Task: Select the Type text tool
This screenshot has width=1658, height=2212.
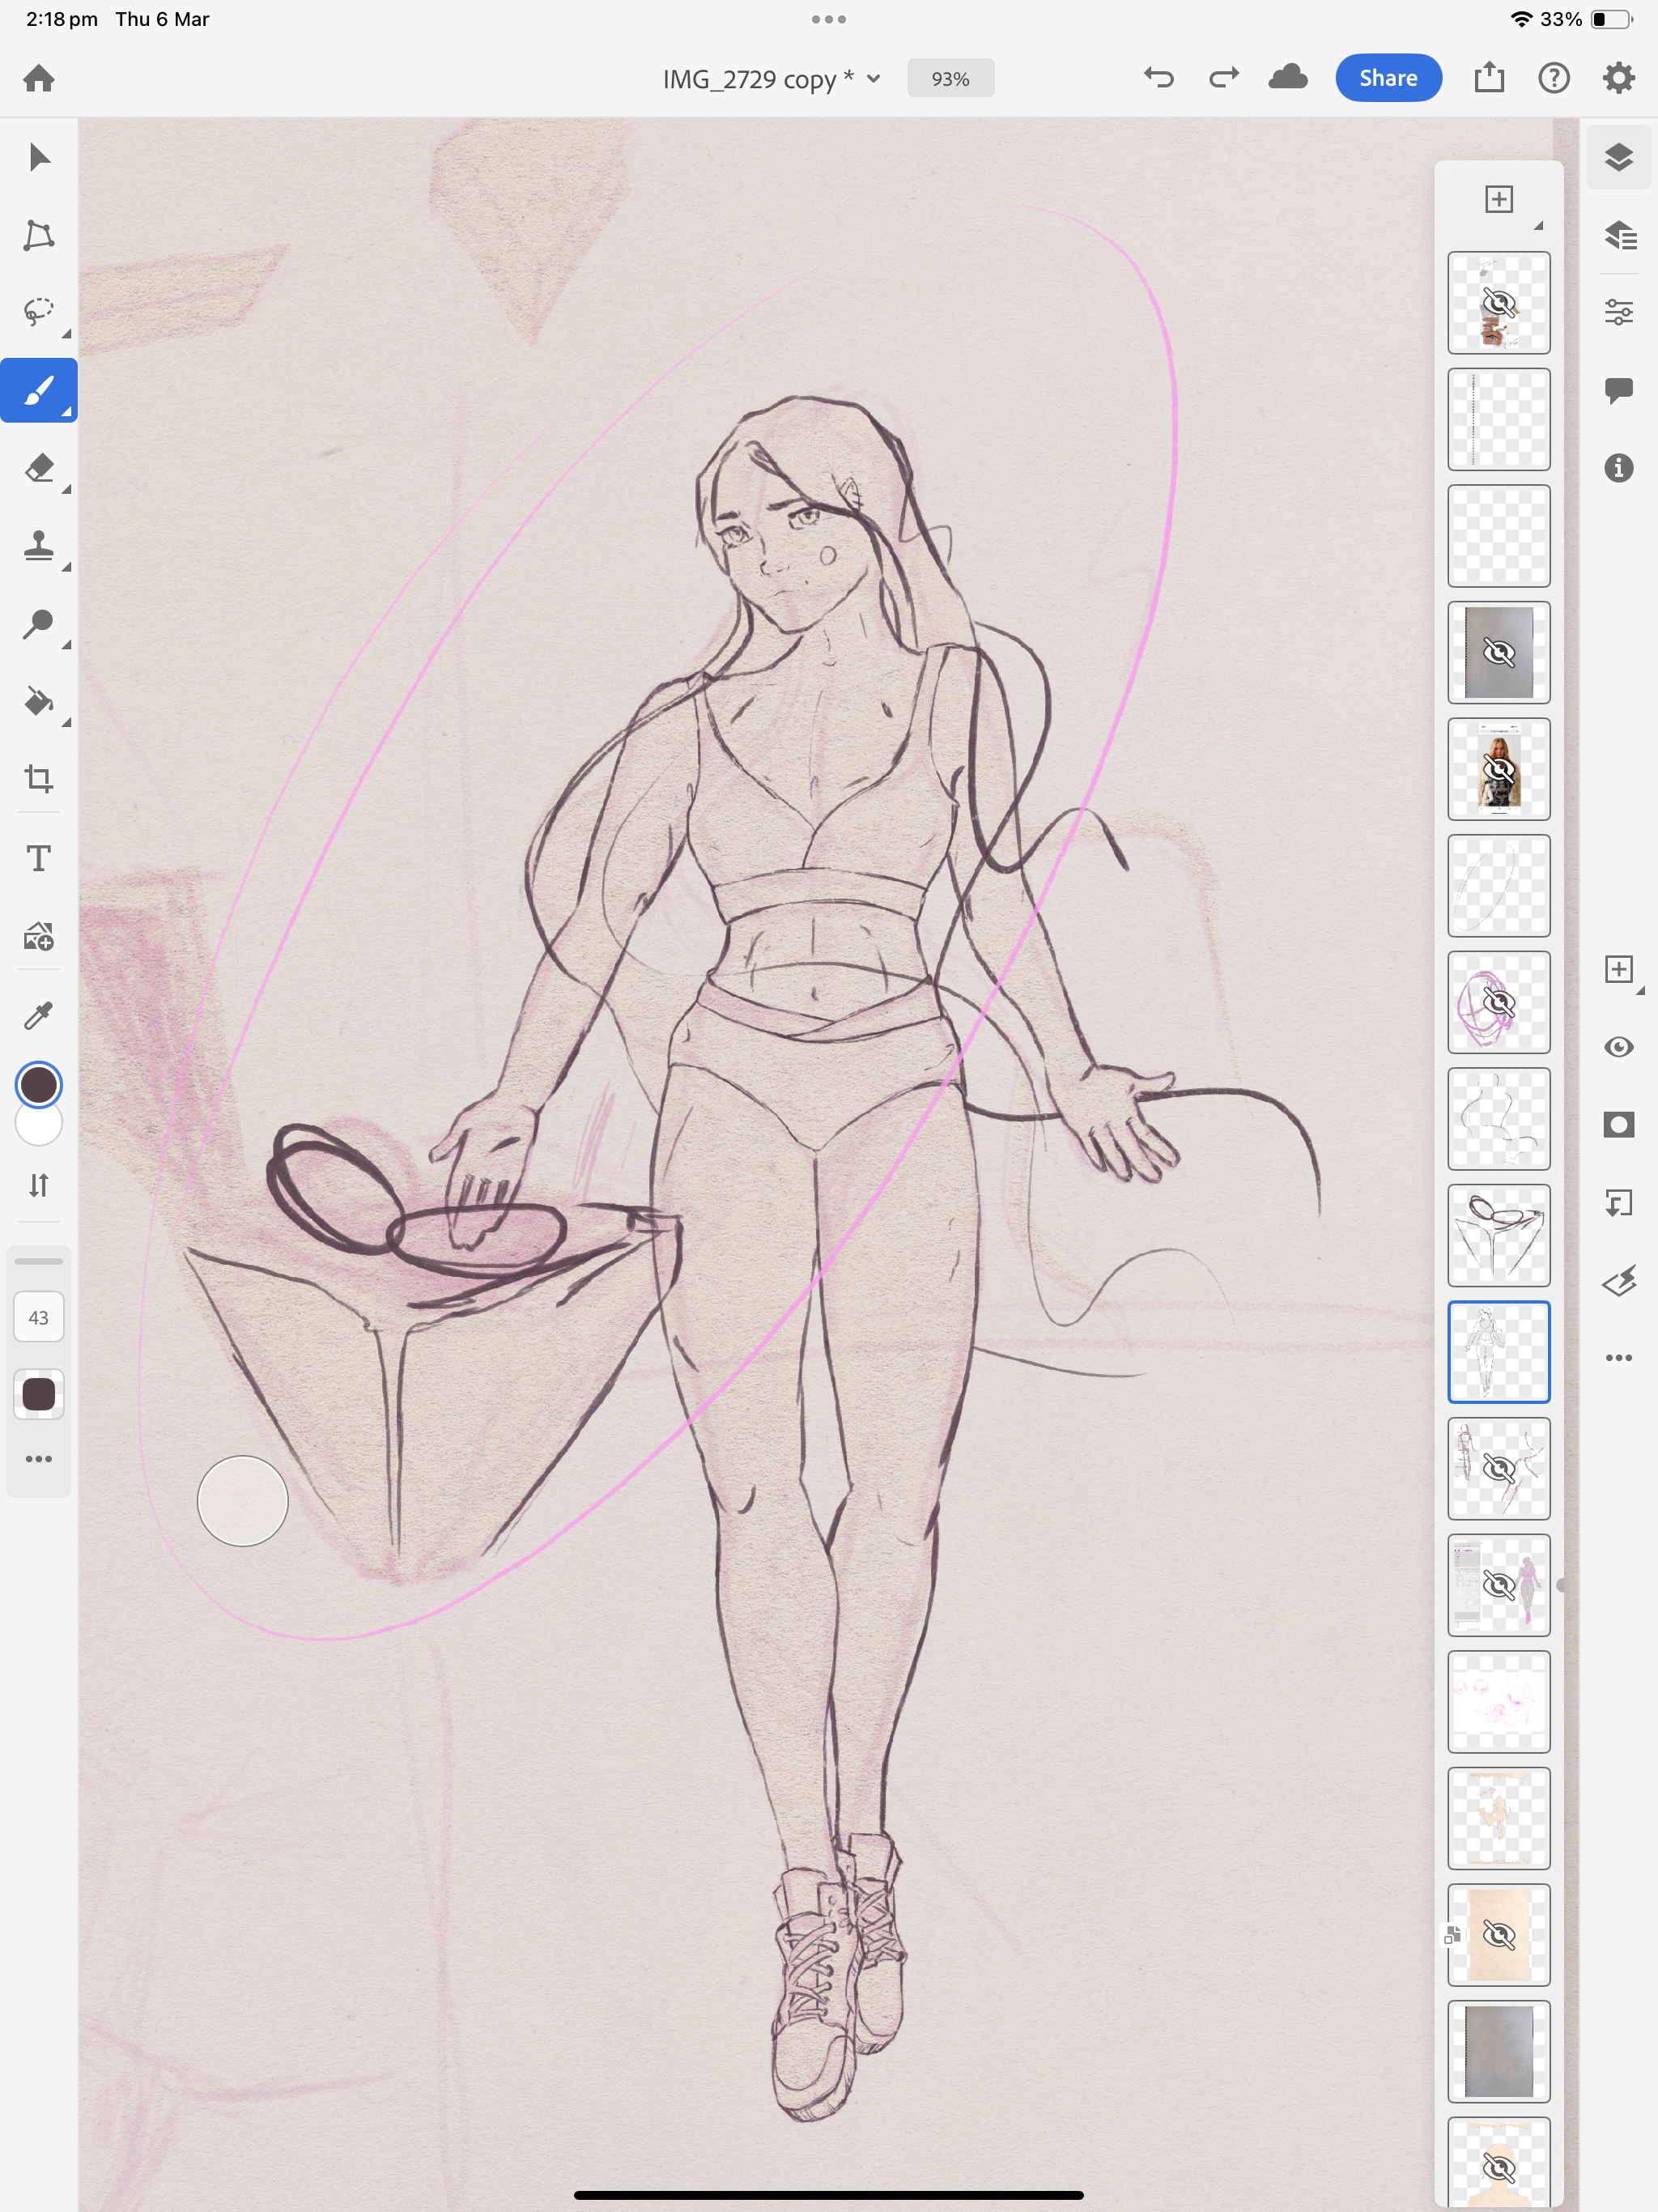Action: (38, 858)
